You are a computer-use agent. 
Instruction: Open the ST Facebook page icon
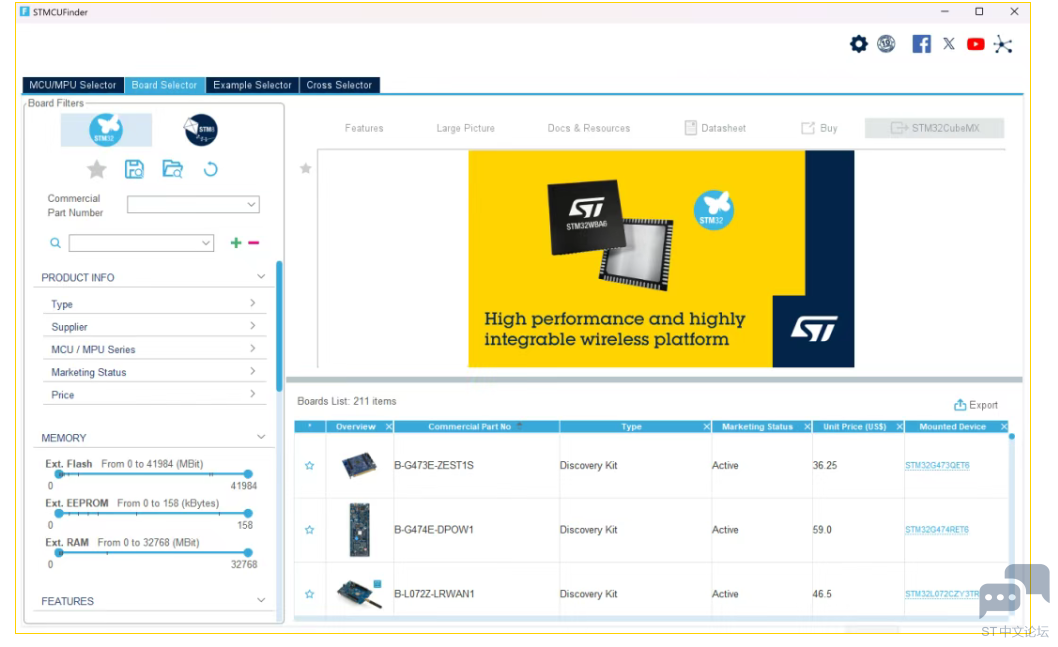(921, 44)
